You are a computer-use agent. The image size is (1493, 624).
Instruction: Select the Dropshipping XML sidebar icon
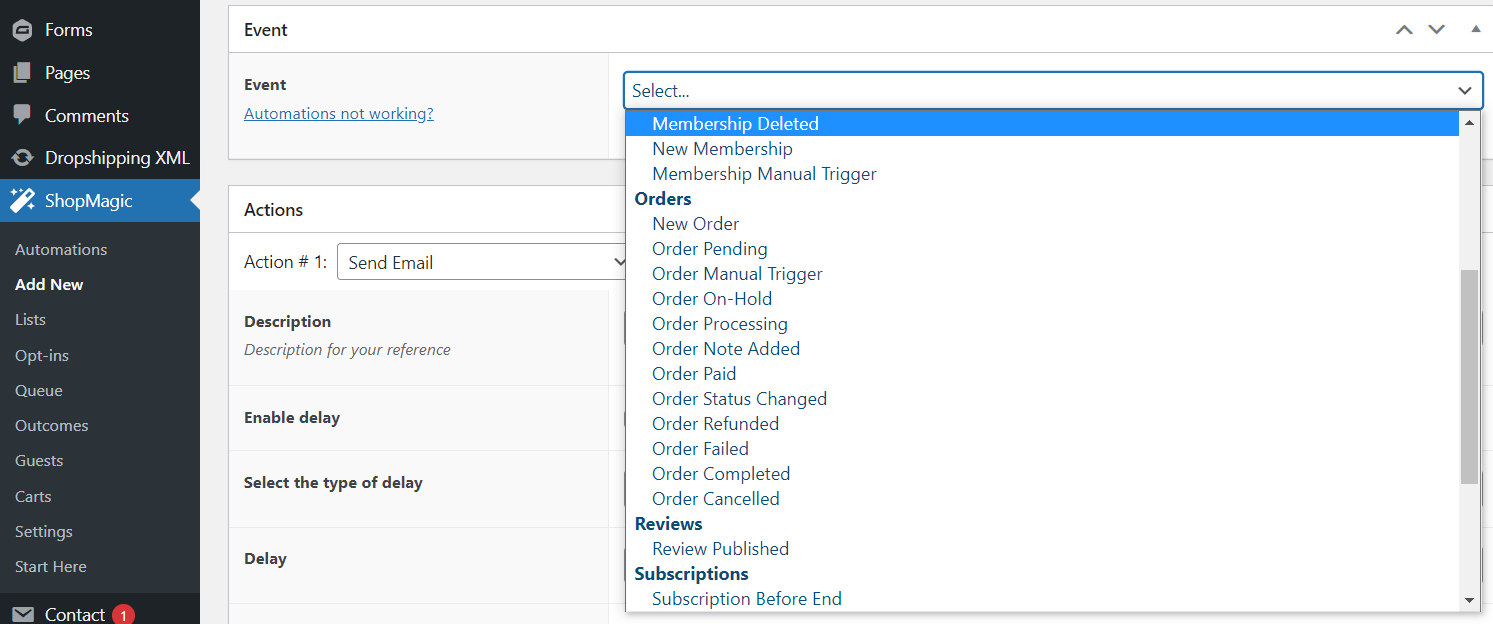(22, 157)
